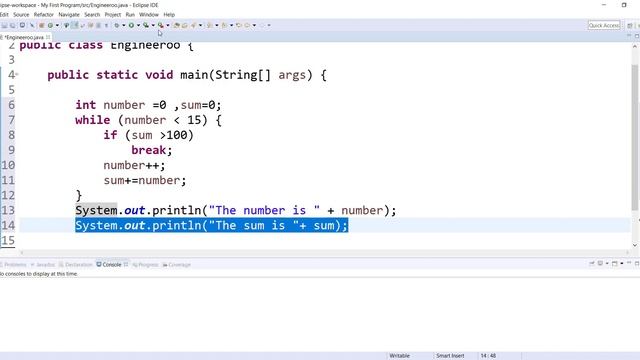Minimize the editor area
The image size is (640, 360).
click(629, 36)
